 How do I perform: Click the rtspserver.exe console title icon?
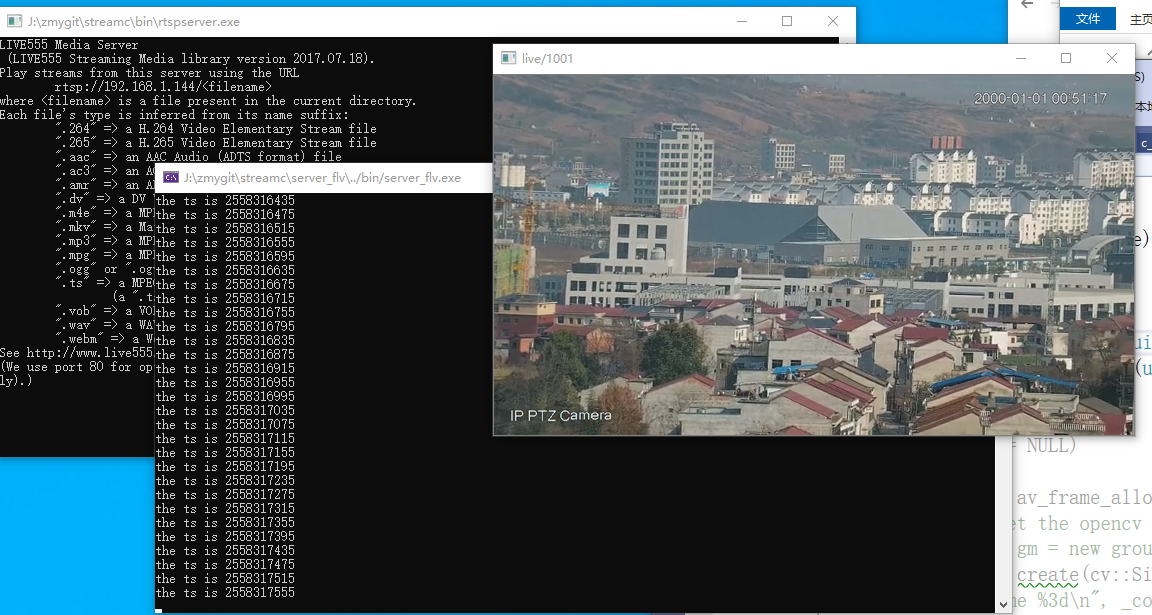point(14,21)
